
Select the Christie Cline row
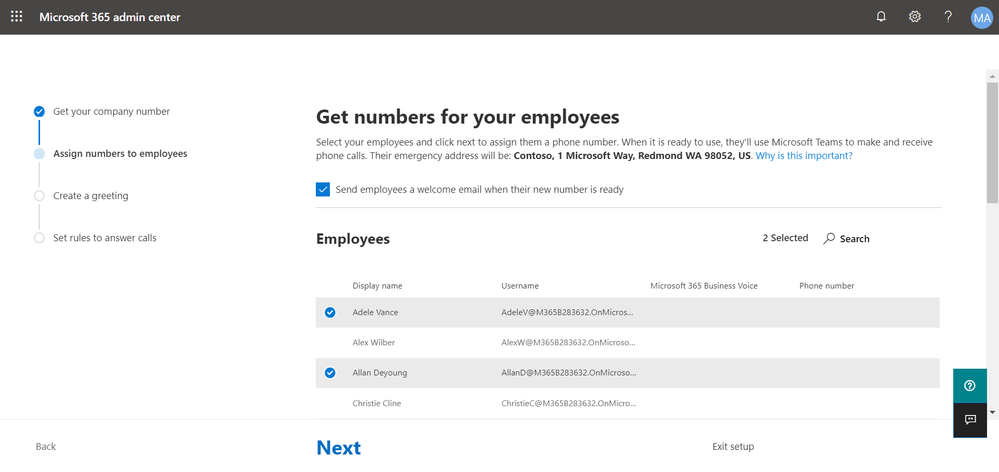[x=628, y=403]
